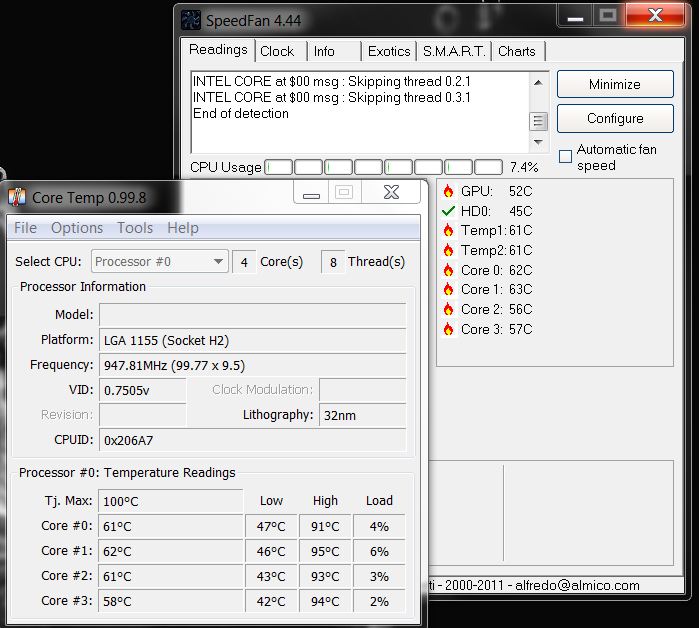
Task: Click the Platform field LGA 1155 (Socket H2)
Action: click(x=252, y=341)
